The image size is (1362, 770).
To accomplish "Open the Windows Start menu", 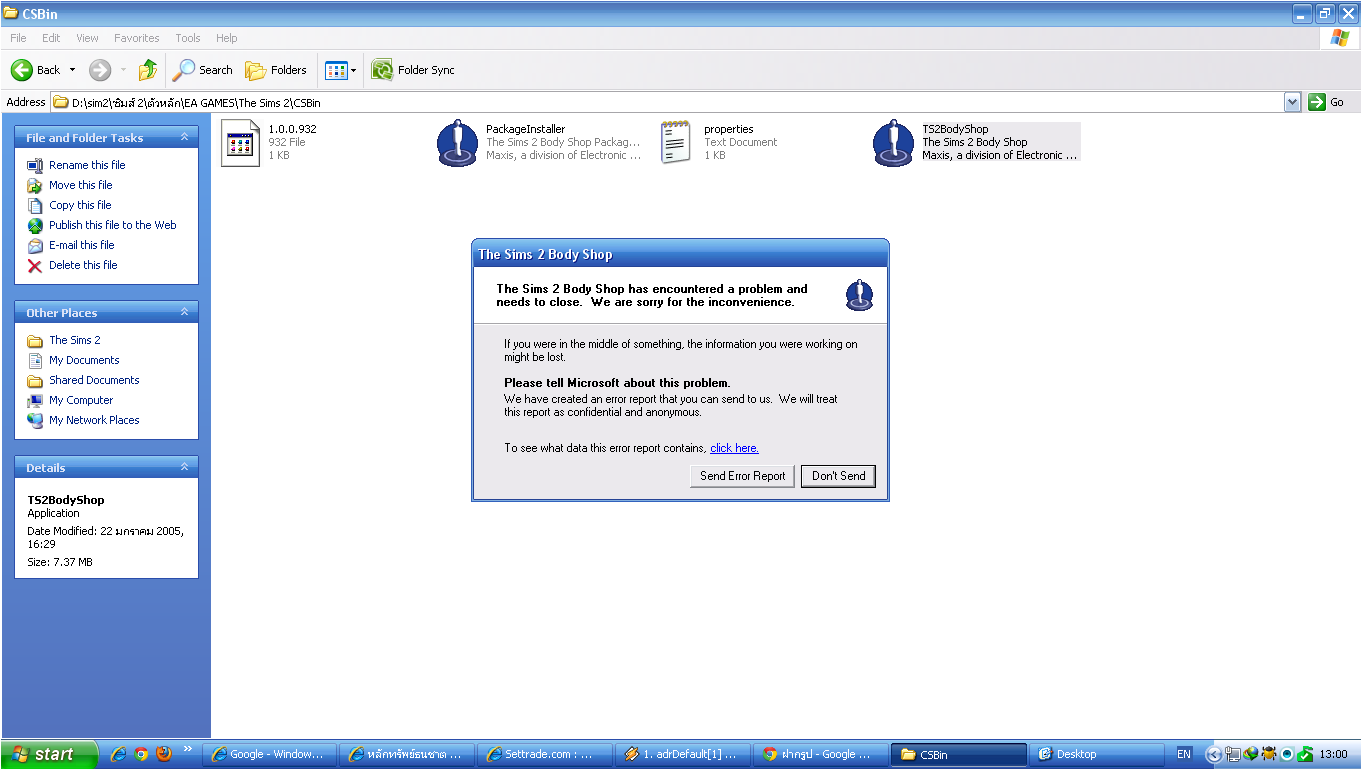I will click(49, 754).
